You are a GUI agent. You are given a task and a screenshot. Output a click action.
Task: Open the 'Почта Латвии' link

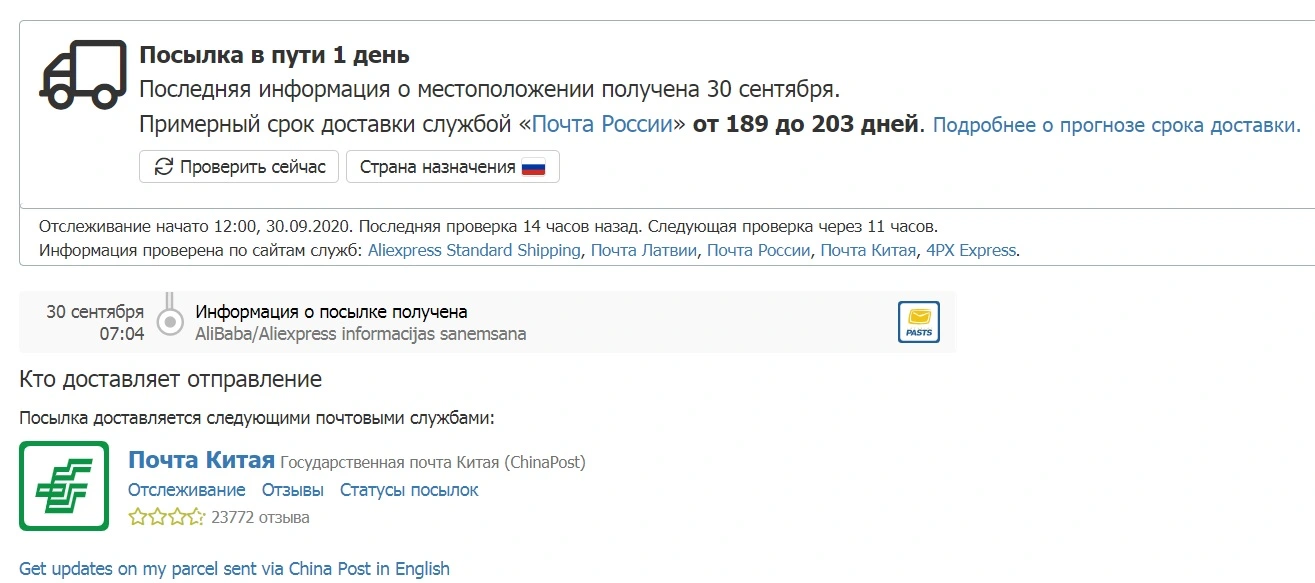[x=644, y=250]
